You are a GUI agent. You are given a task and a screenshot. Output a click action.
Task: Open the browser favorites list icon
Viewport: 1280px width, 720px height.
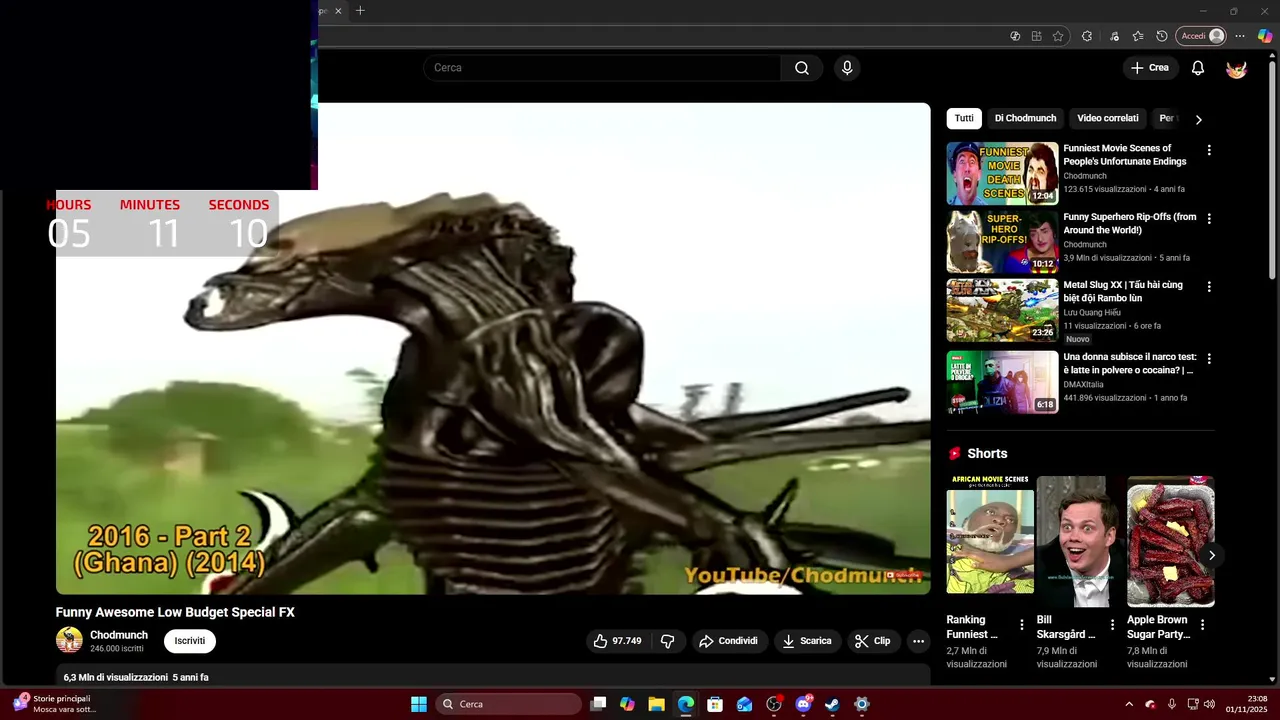[x=1138, y=36]
